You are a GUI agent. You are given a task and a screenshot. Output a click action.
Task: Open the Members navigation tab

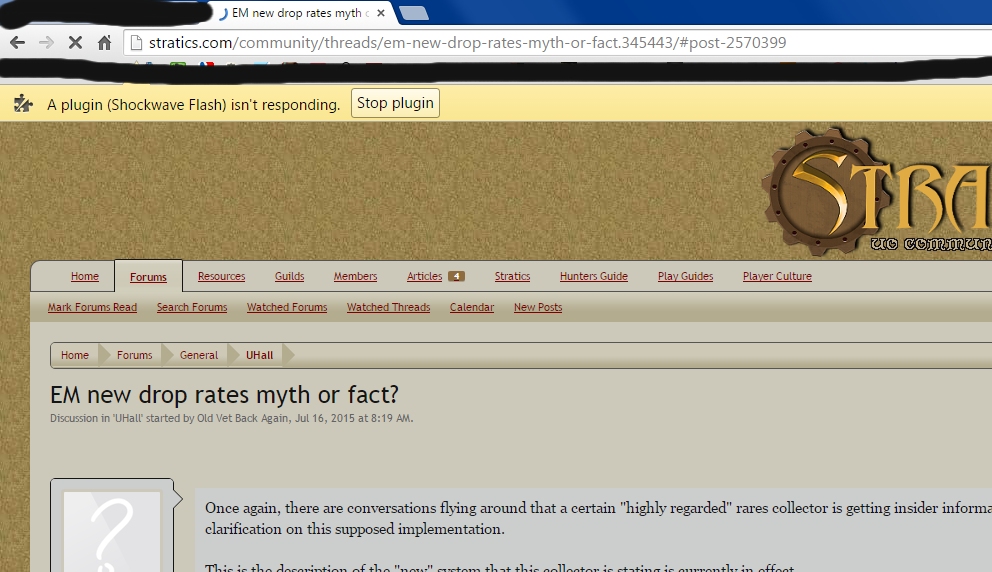[x=356, y=277]
